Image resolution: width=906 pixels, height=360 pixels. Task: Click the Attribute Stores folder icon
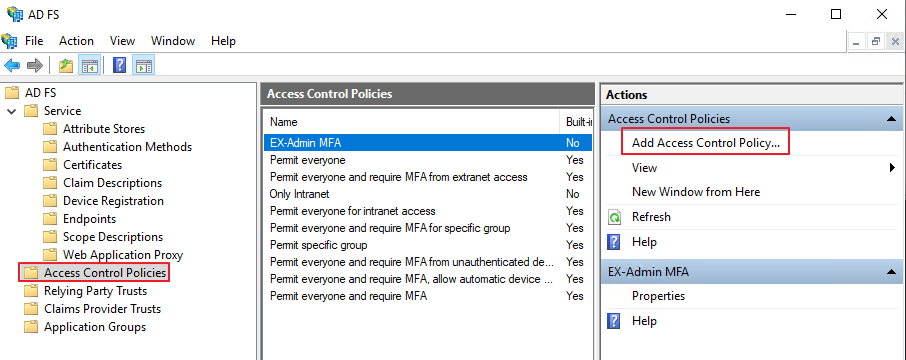point(50,128)
